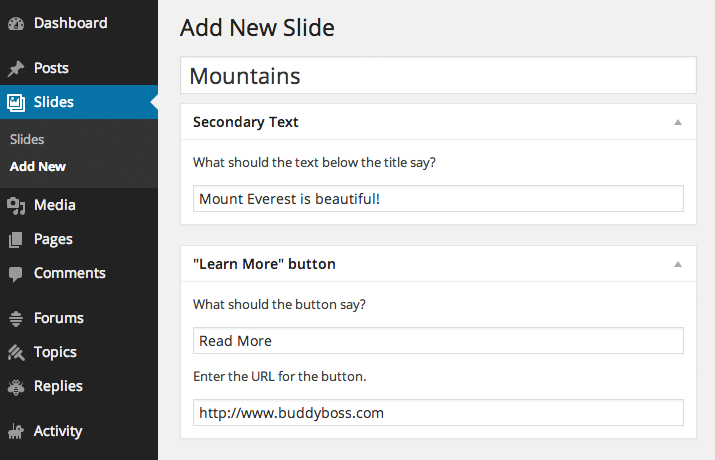
Task: Collapse the Secondary Text panel arrow
Action: pyautogui.click(x=677, y=122)
